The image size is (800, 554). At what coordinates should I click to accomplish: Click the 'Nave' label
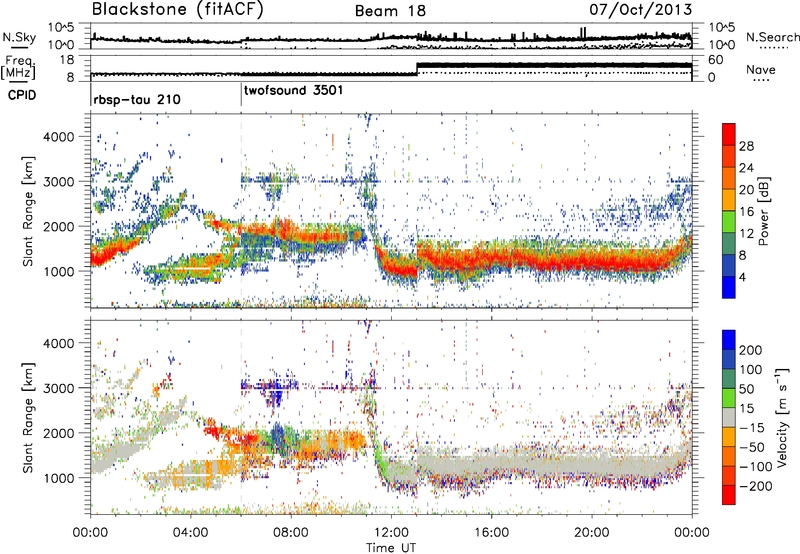pos(761,69)
